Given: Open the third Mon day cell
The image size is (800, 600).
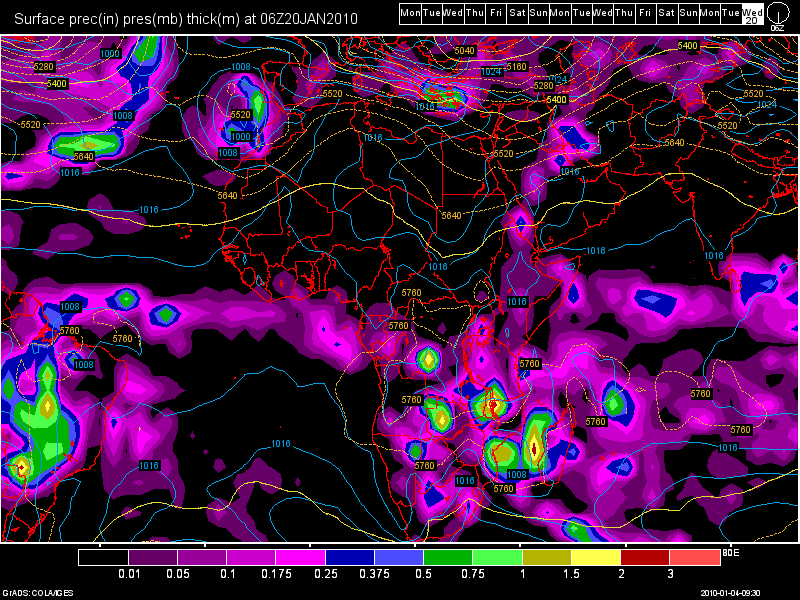Looking at the screenshot, I should [710, 13].
